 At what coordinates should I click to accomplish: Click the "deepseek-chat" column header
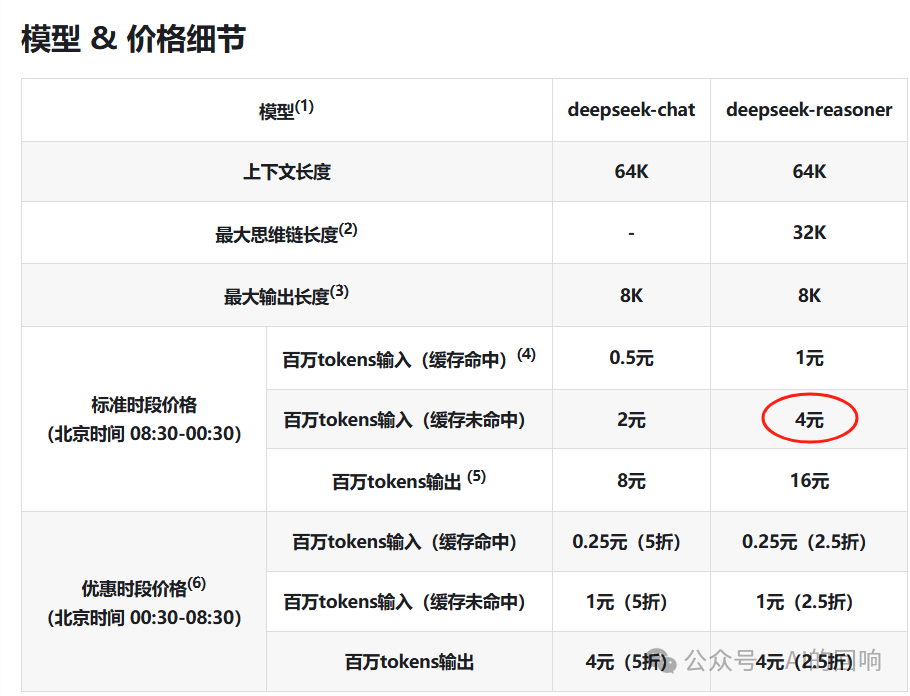pyautogui.click(x=631, y=110)
